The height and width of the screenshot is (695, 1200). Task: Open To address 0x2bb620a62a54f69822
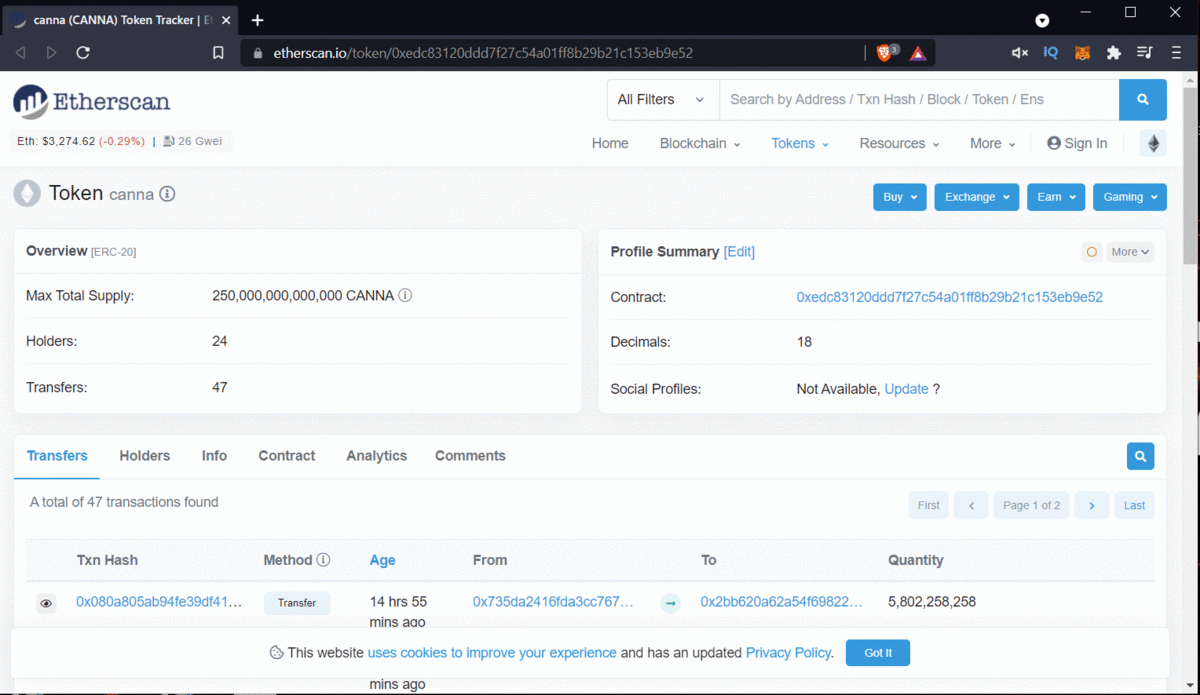pyautogui.click(x=782, y=602)
